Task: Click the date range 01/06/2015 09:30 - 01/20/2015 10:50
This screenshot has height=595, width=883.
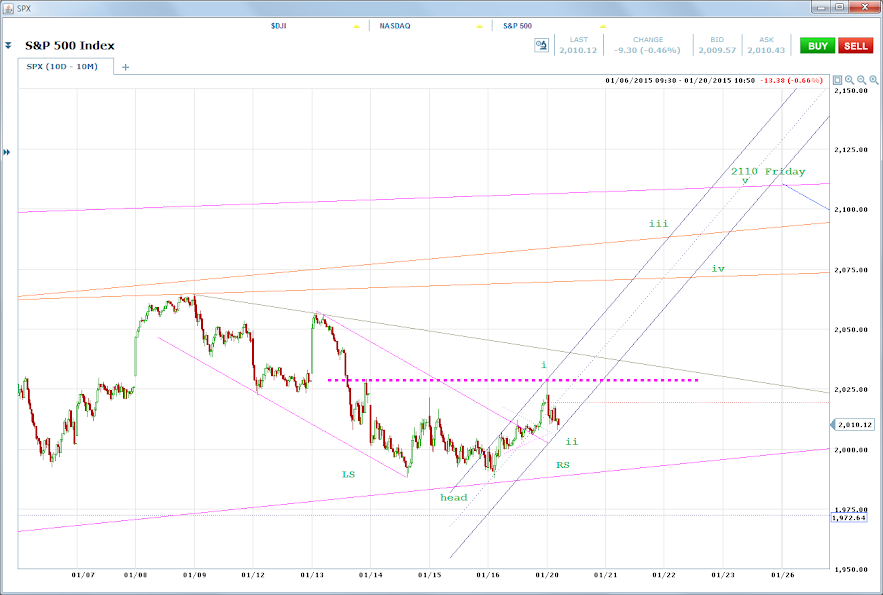Action: point(680,80)
